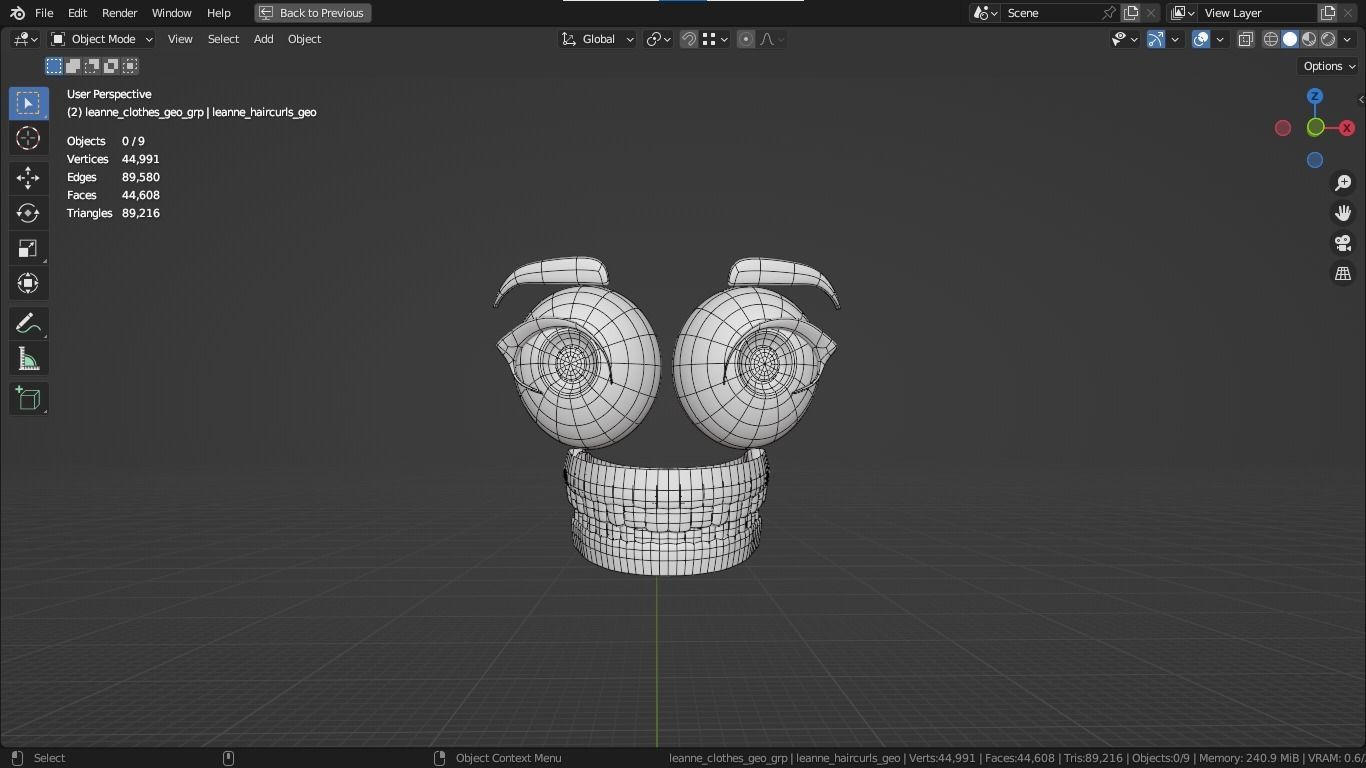Choose Invert Selection mode icon
The image size is (1366, 768).
click(x=111, y=66)
